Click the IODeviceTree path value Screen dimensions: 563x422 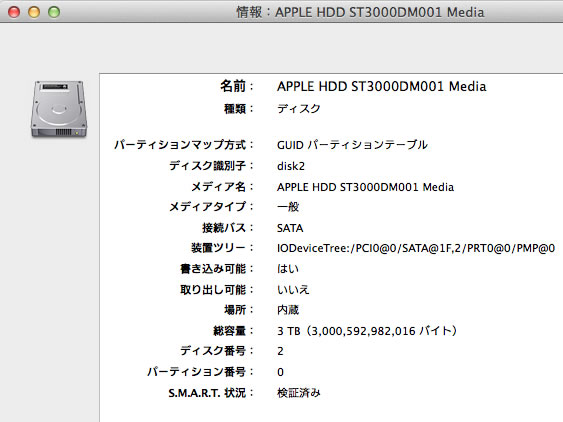click(416, 248)
